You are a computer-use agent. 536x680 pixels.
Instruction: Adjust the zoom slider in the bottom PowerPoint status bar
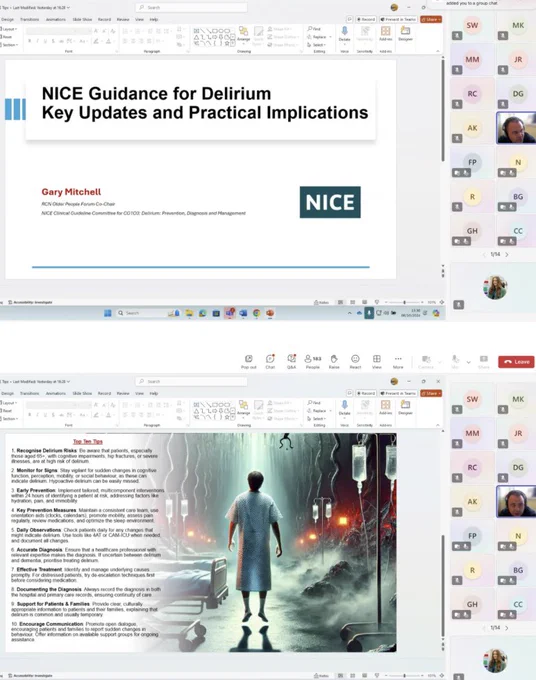(404, 676)
